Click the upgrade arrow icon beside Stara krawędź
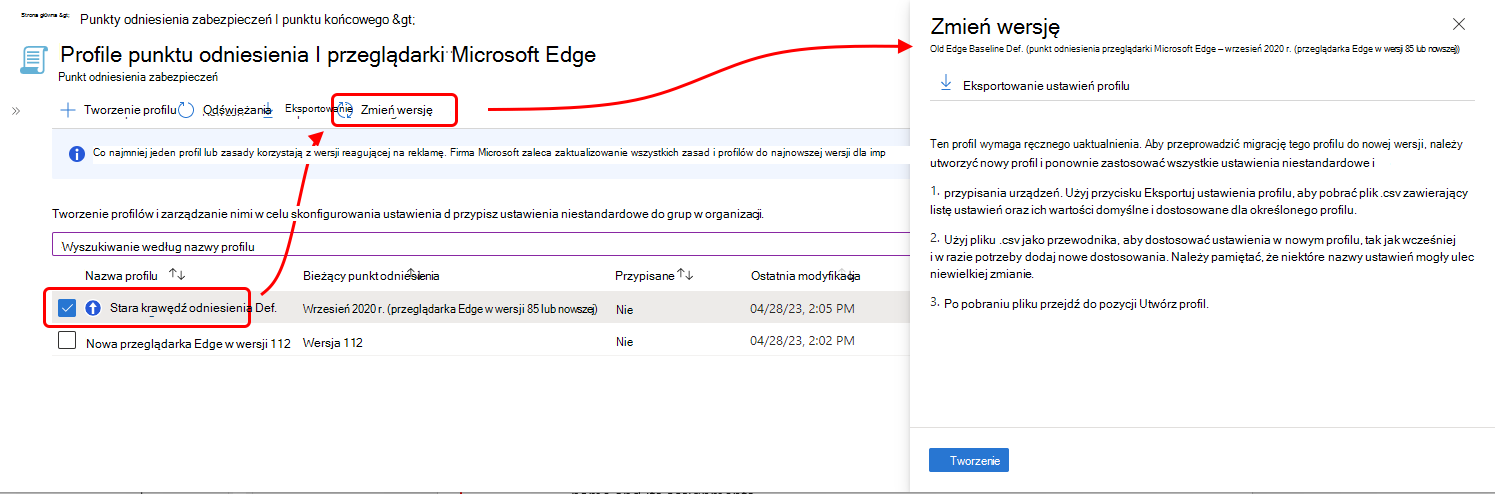The width and height of the screenshot is (1495, 494). point(94,309)
